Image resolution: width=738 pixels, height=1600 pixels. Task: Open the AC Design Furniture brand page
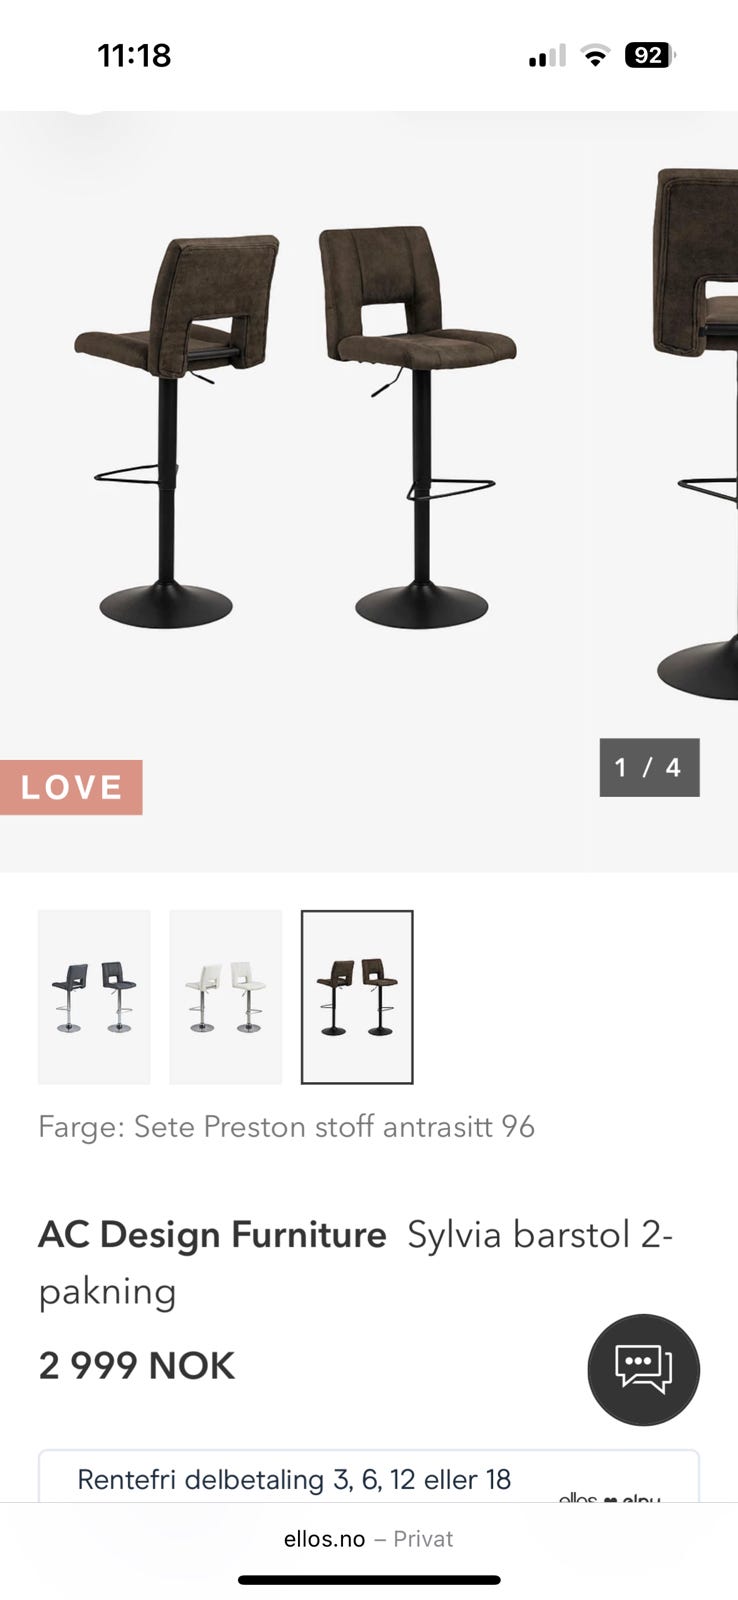point(212,1235)
